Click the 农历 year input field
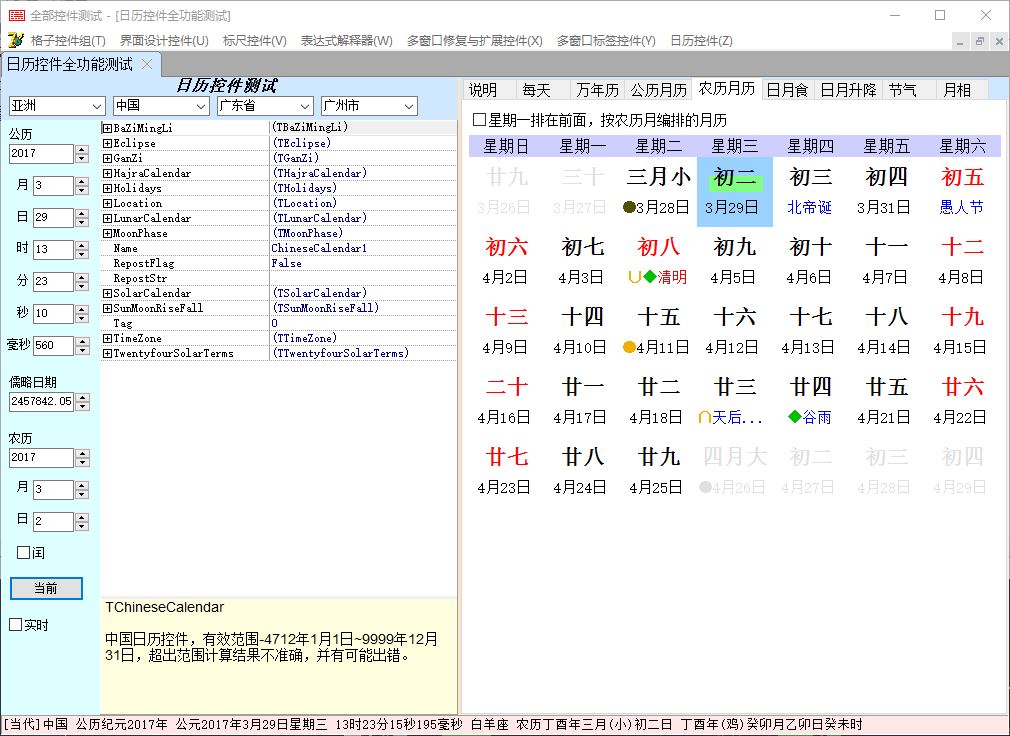1010x736 pixels. [41, 457]
